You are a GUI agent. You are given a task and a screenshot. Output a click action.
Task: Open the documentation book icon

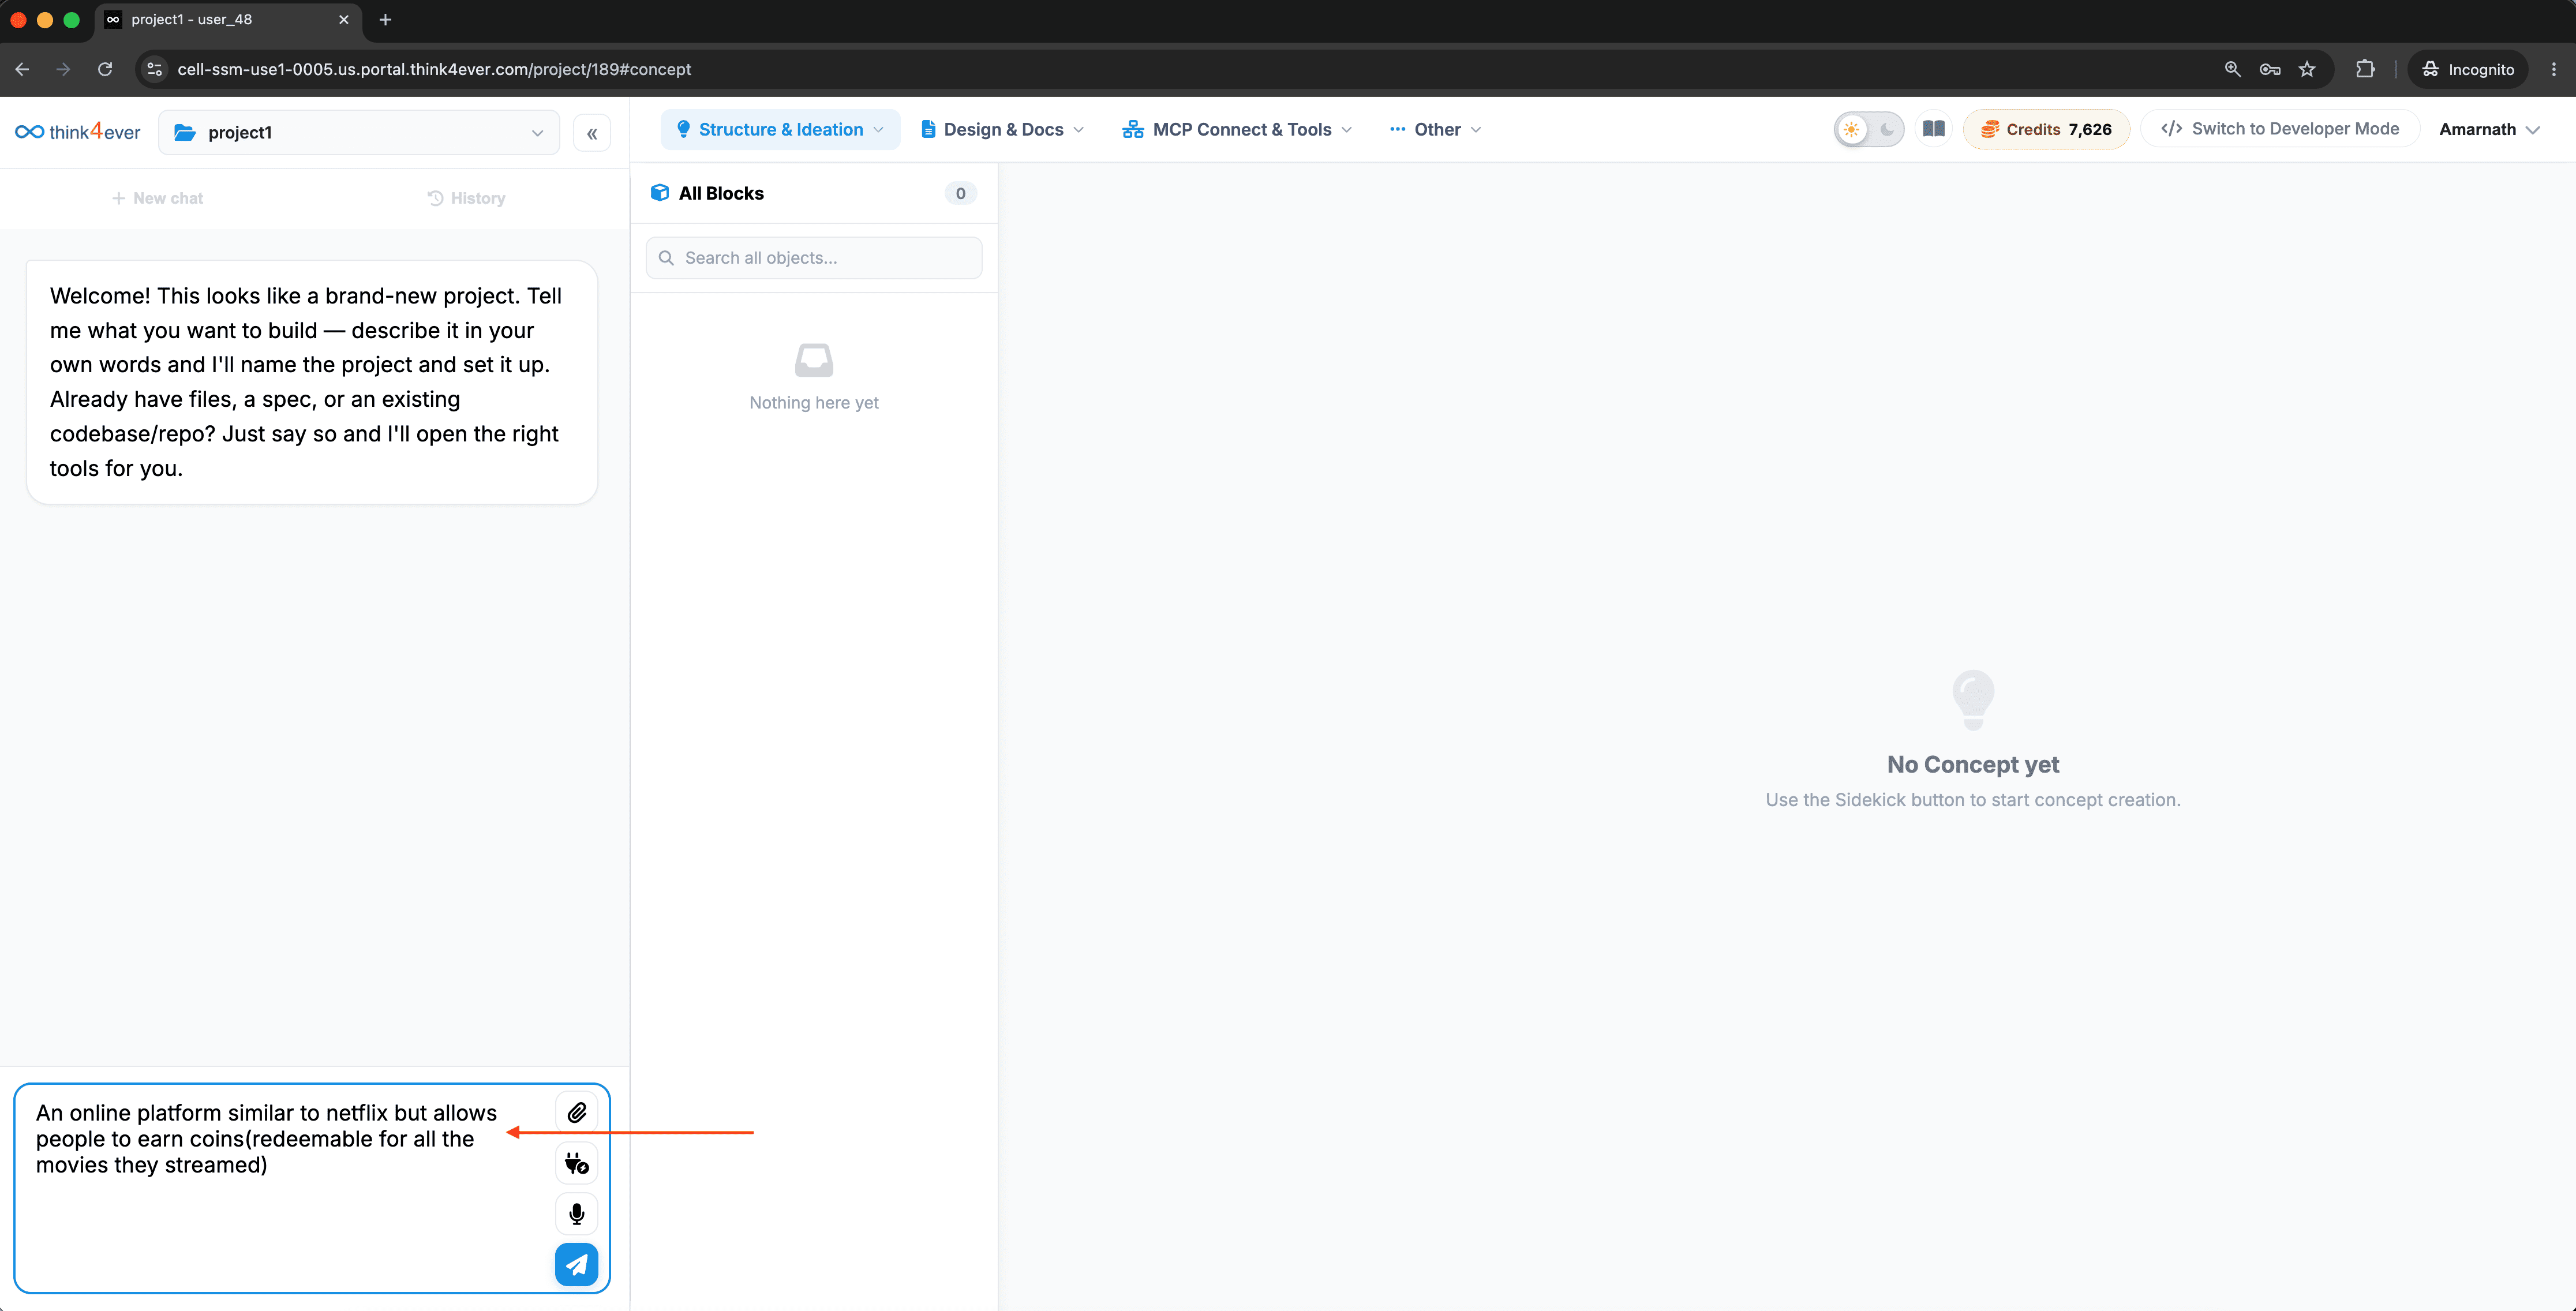click(x=1934, y=129)
